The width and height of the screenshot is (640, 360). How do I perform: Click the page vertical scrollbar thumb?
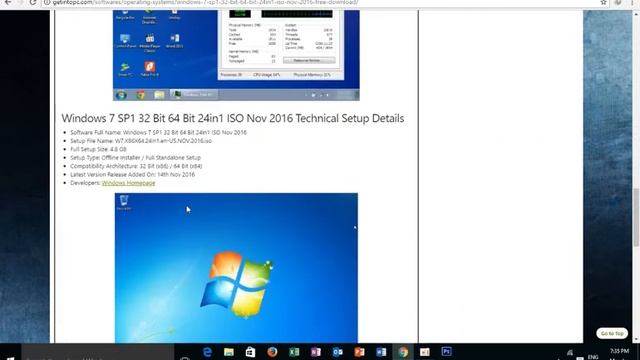coord(636,217)
